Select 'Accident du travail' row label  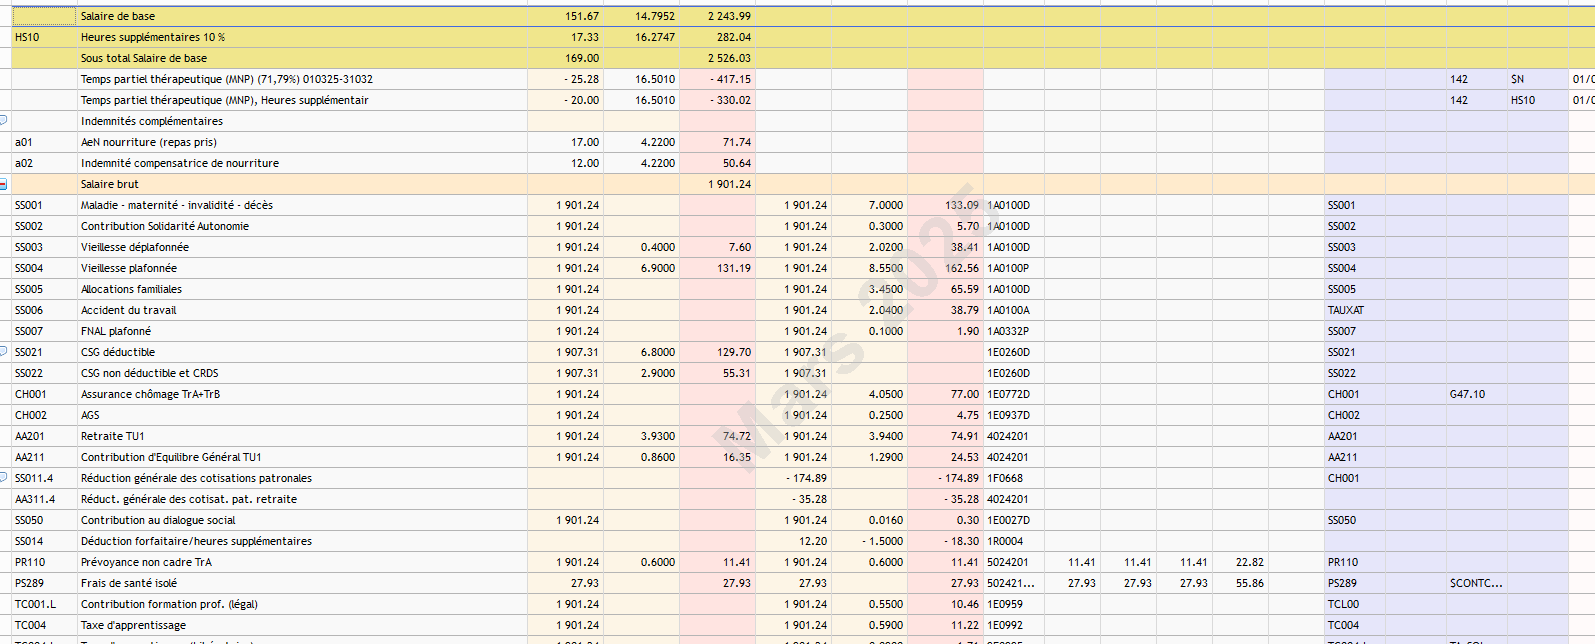[129, 310]
